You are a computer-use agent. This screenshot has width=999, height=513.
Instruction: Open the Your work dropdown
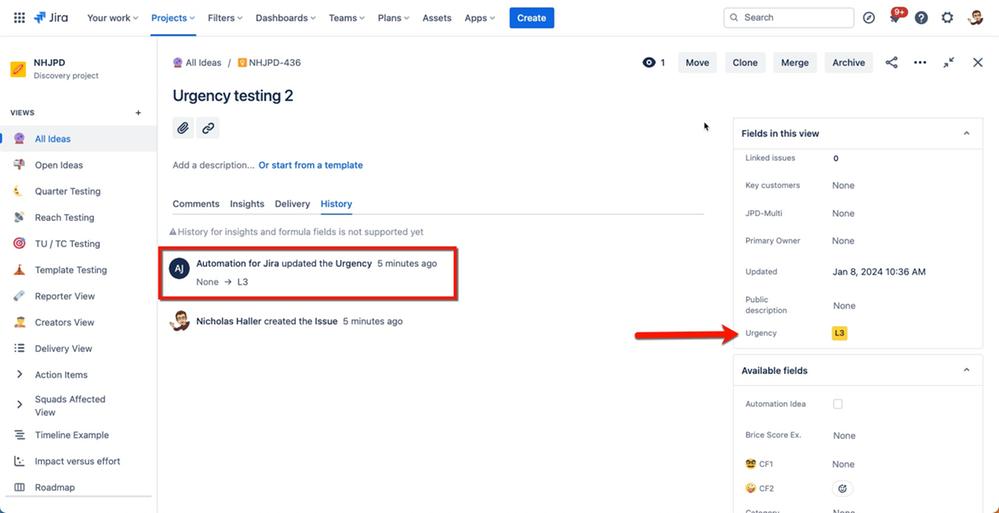coord(113,18)
